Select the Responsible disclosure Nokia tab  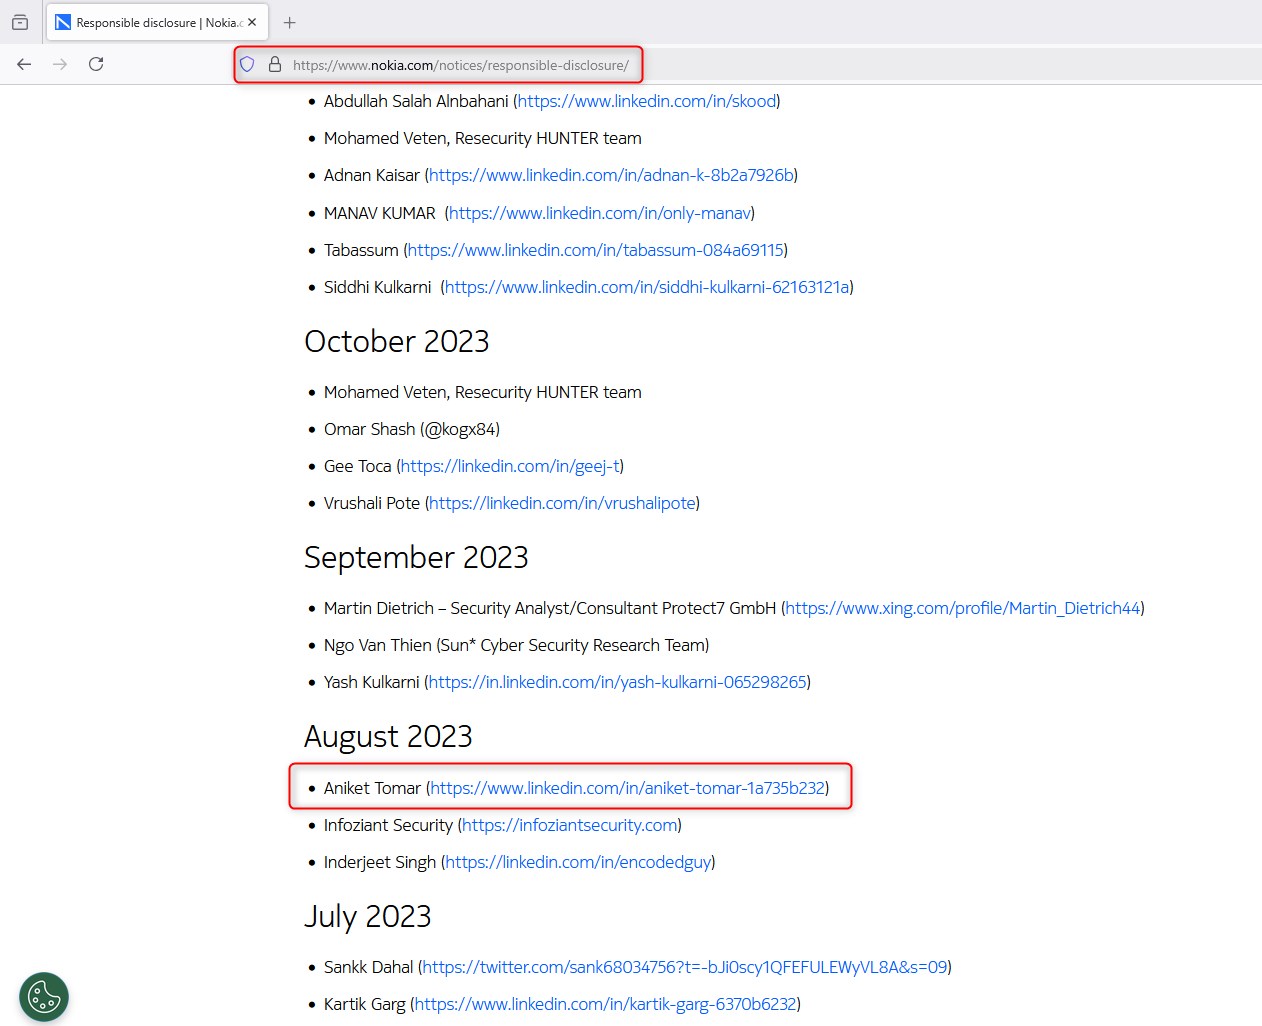pos(157,22)
